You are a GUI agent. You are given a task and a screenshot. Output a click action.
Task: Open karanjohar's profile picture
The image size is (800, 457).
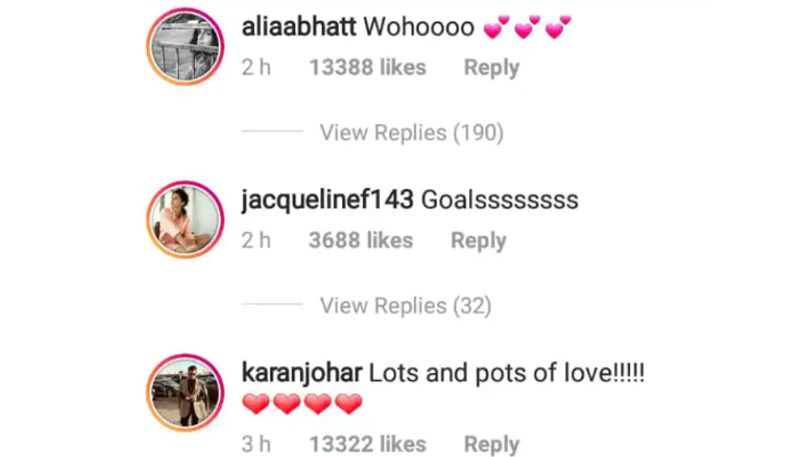pyautogui.click(x=185, y=392)
